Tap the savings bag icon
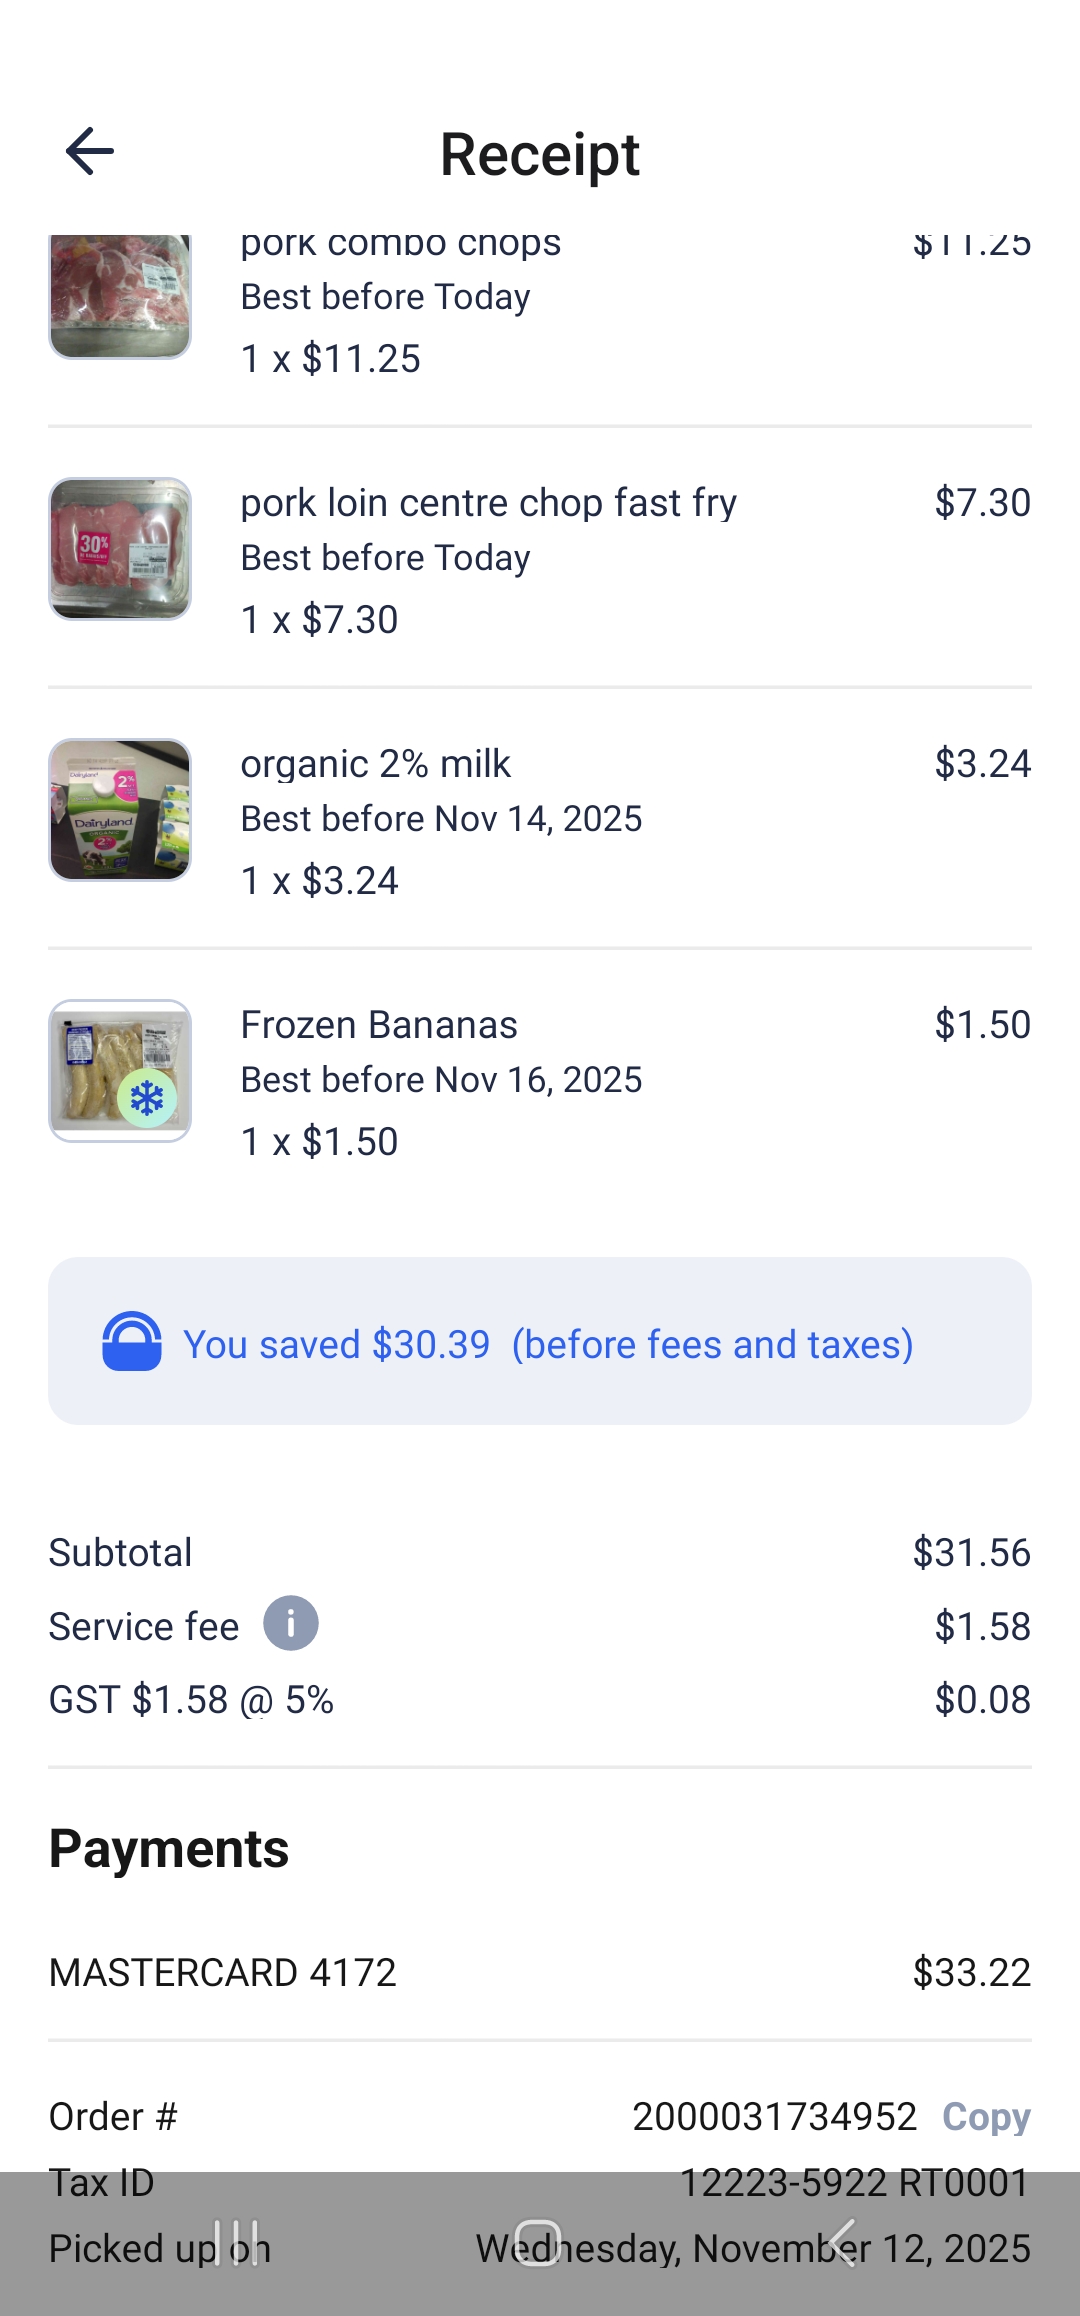The width and height of the screenshot is (1080, 2316). (x=132, y=1341)
